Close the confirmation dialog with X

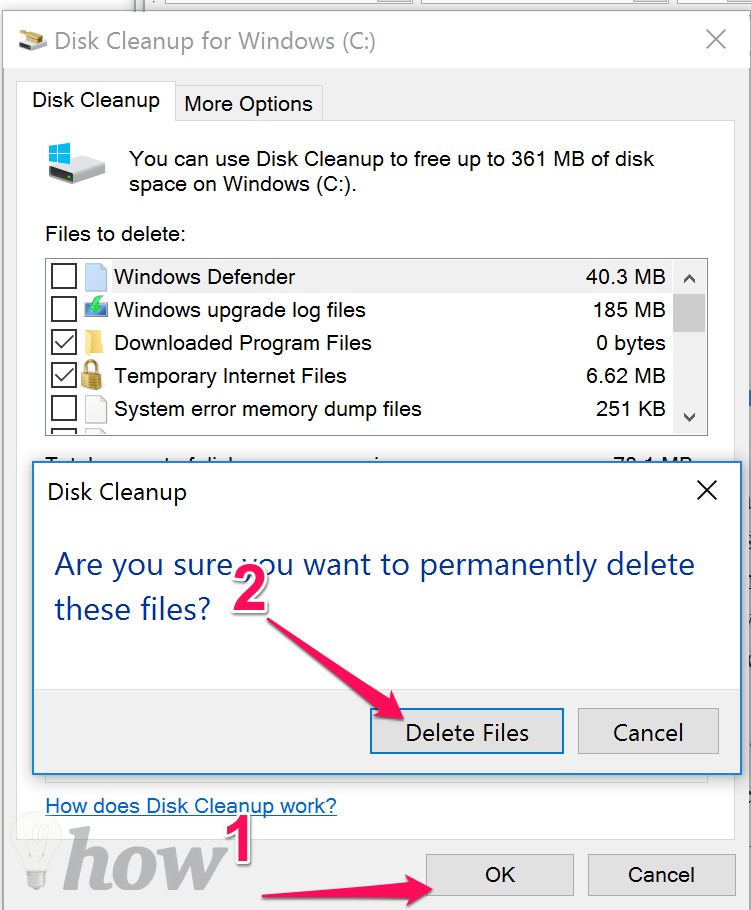[706, 490]
